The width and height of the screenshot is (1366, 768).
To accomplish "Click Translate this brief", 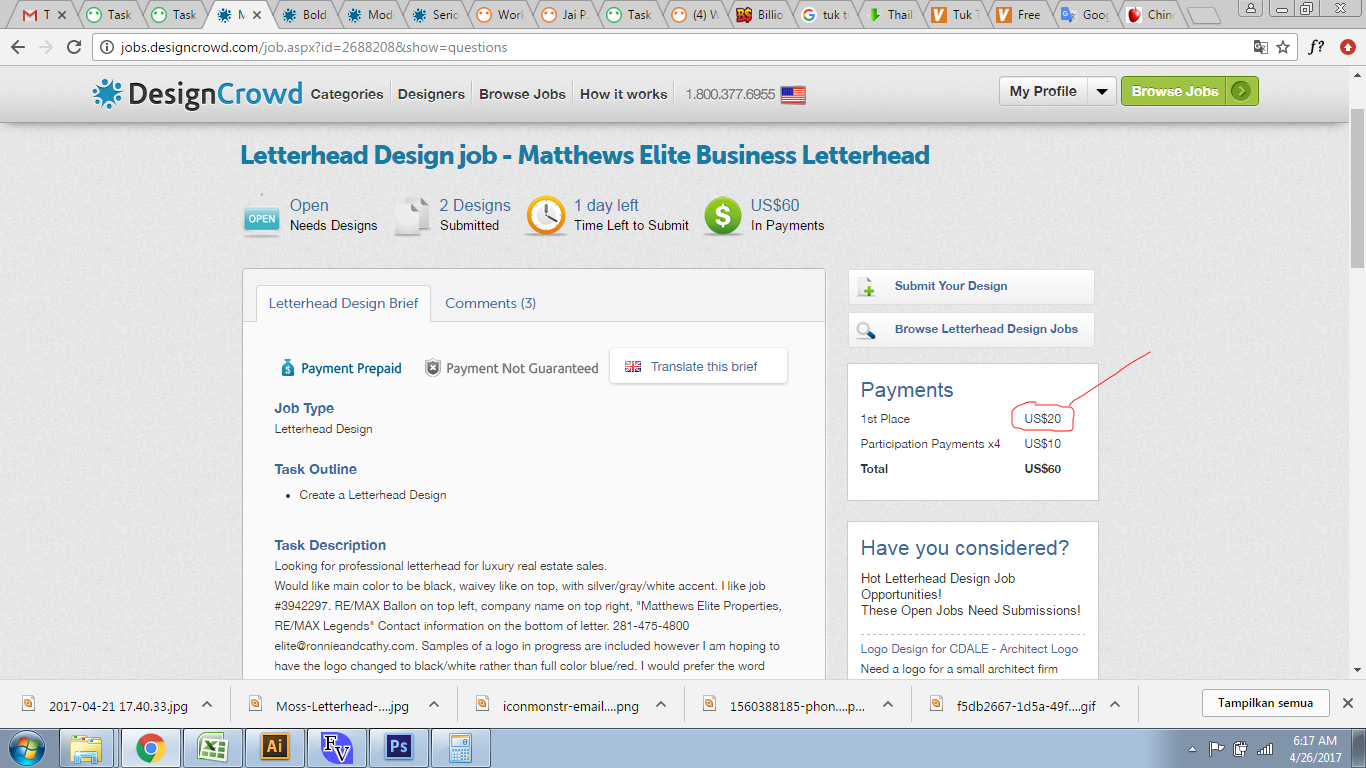I will click(x=698, y=366).
